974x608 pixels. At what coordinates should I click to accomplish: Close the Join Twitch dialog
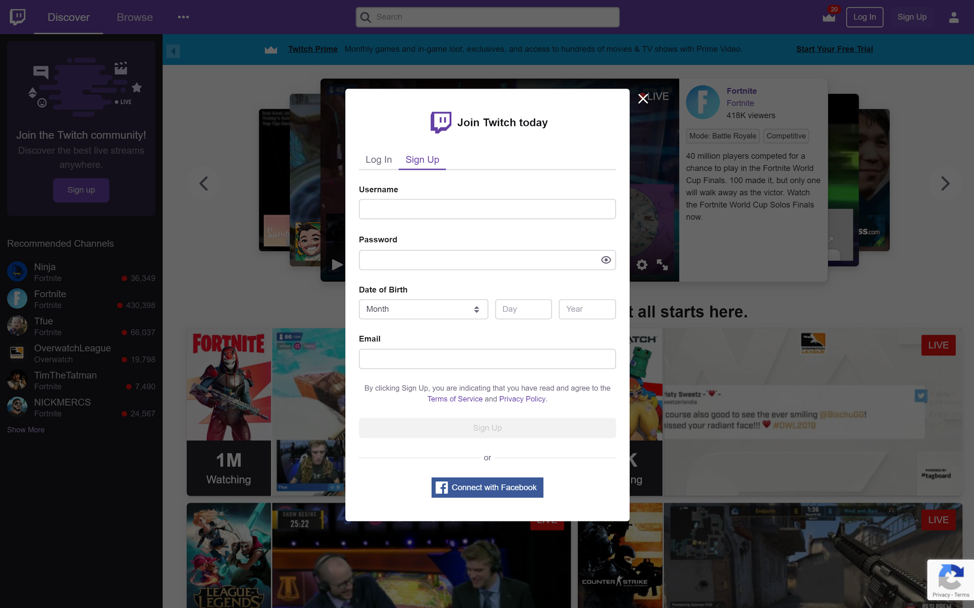643,98
